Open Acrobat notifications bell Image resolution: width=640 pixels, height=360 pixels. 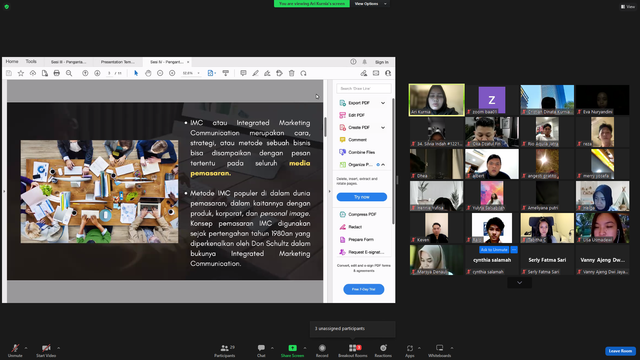[x=364, y=62]
